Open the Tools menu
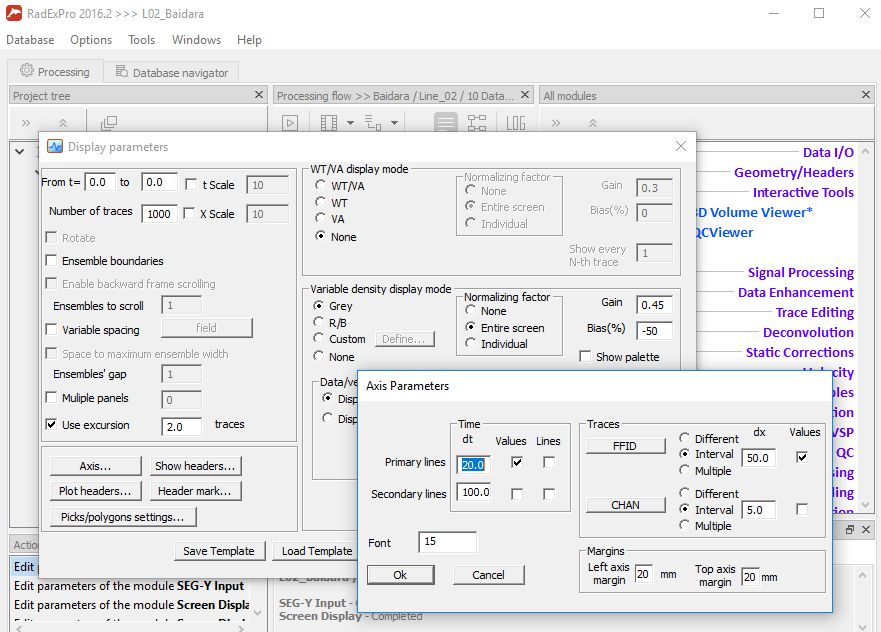881x632 pixels. pos(141,40)
